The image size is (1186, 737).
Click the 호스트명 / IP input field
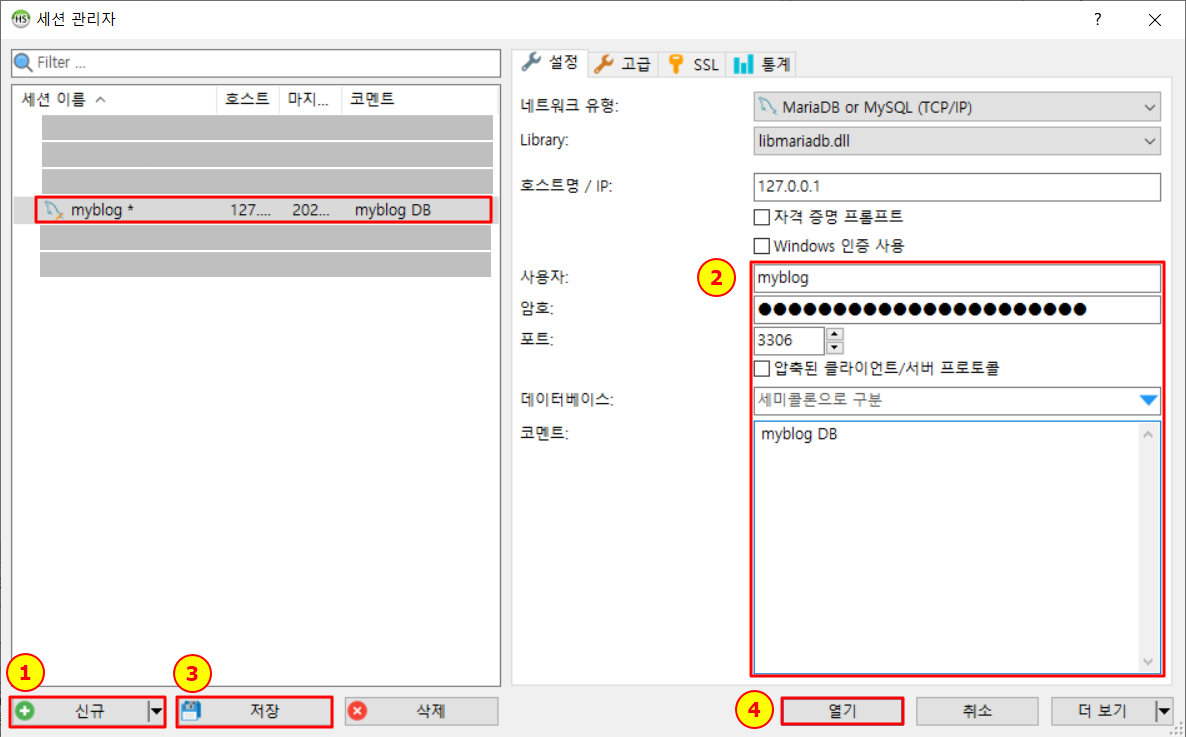(955, 187)
